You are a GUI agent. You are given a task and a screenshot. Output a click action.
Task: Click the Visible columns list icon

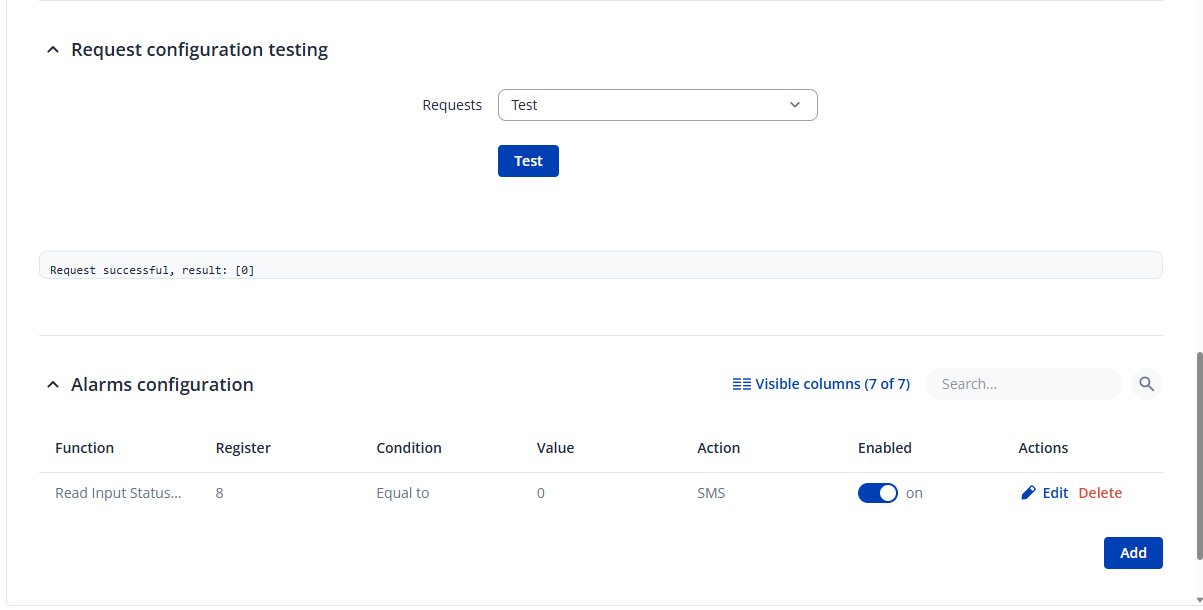[x=741, y=384]
